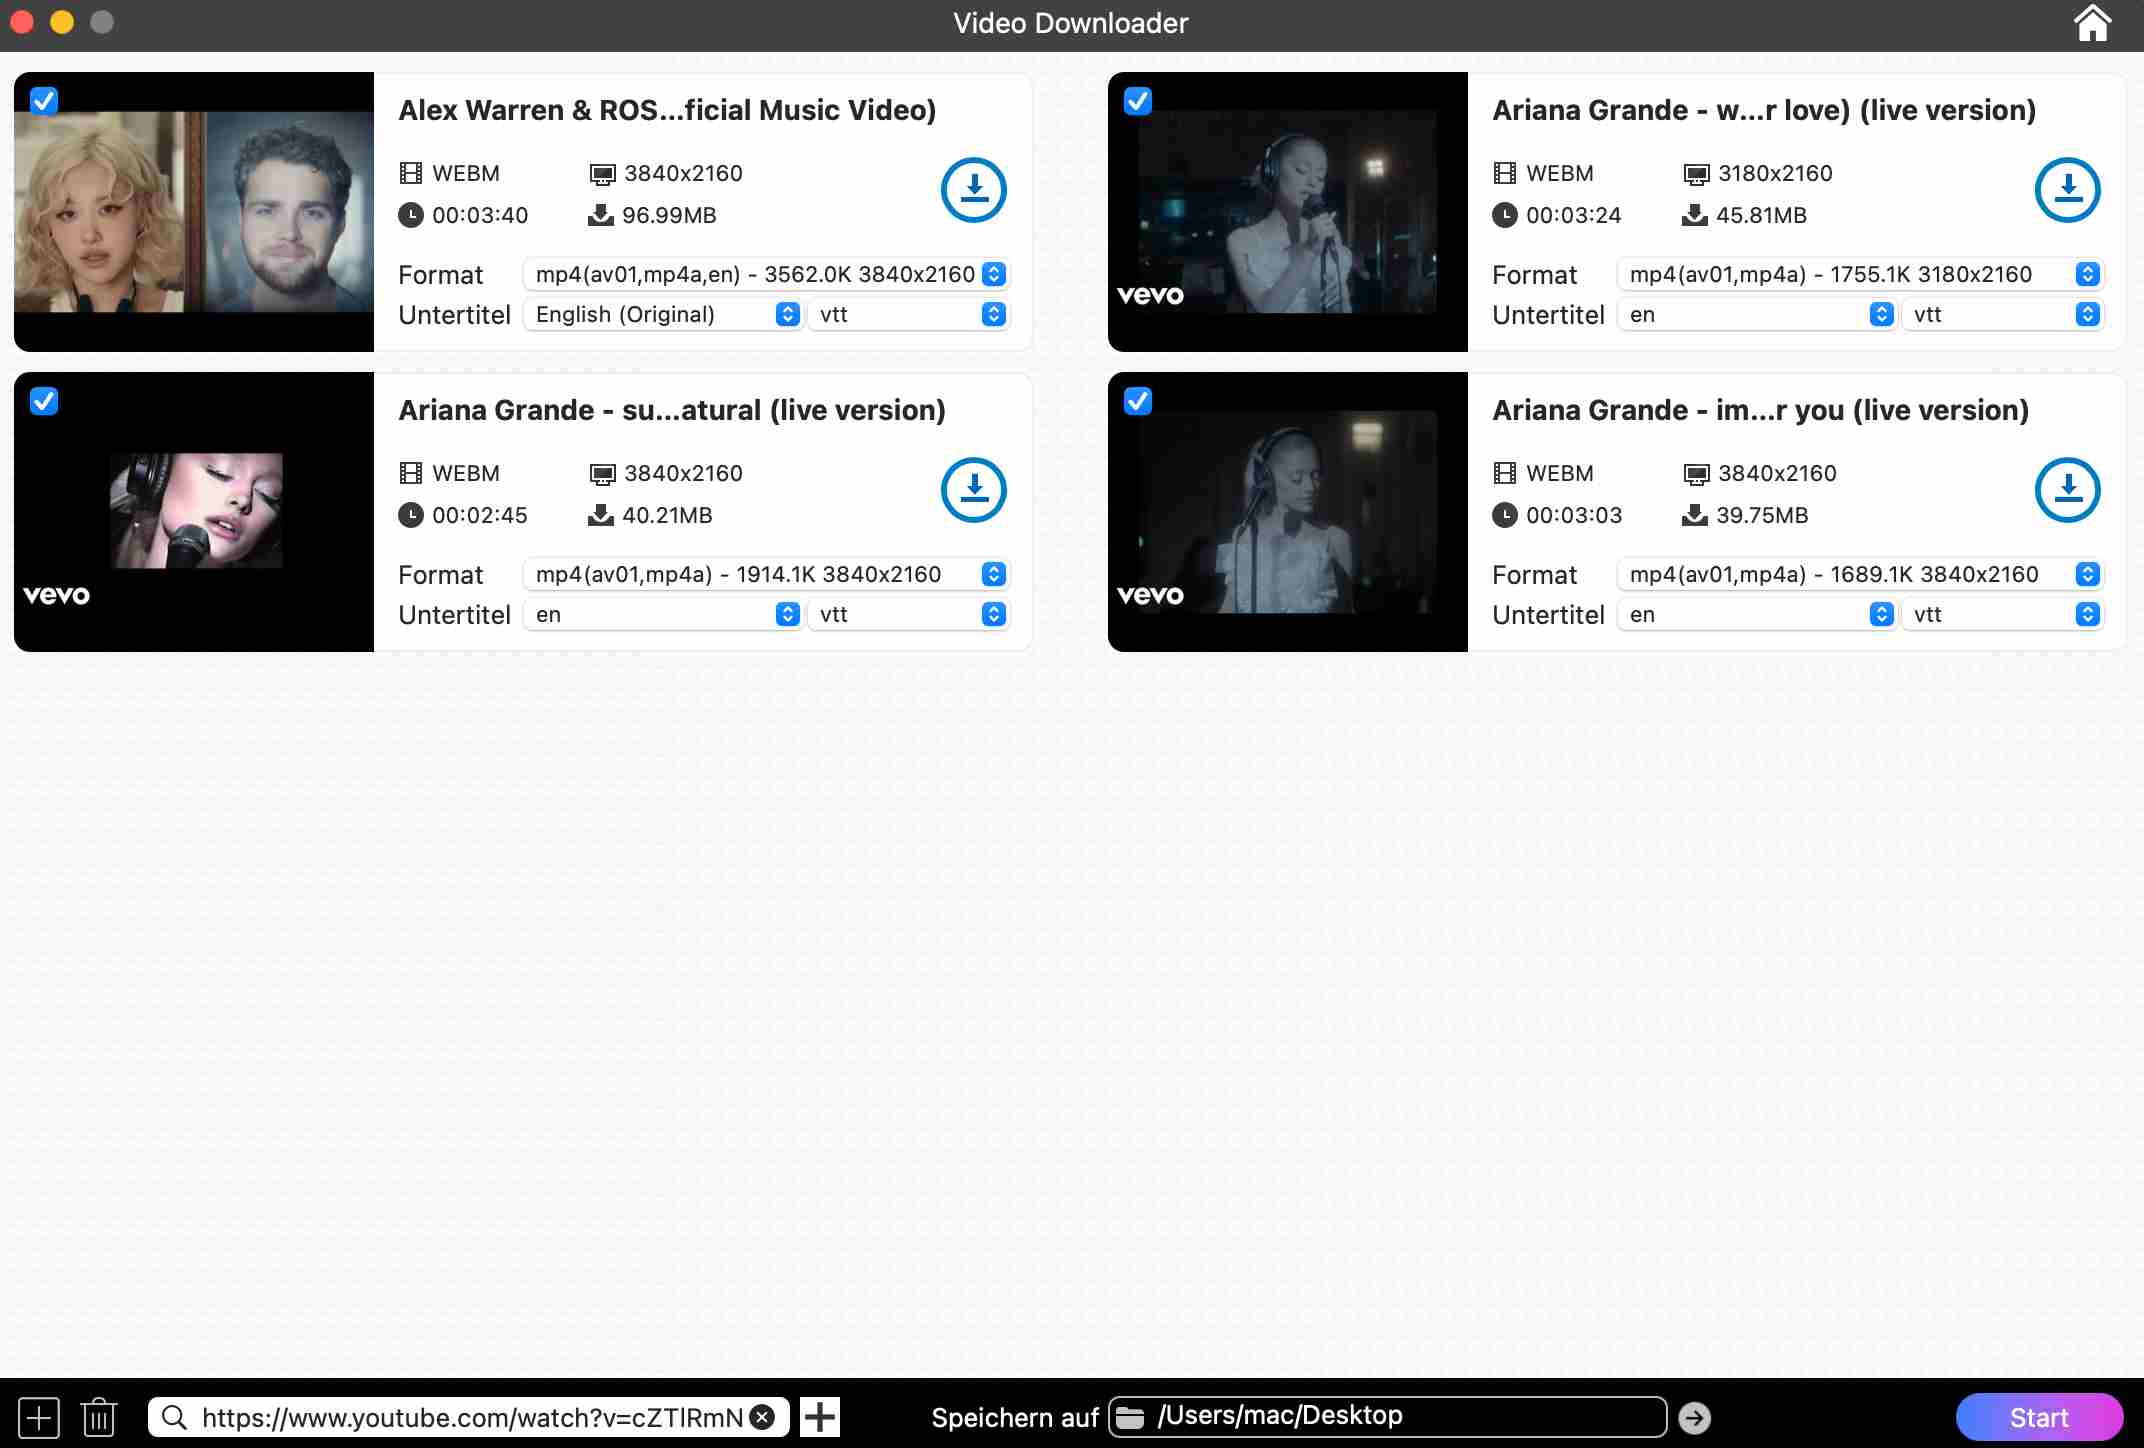Confirm save location with the arrow button
The width and height of the screenshot is (2144, 1448).
(1695, 1417)
